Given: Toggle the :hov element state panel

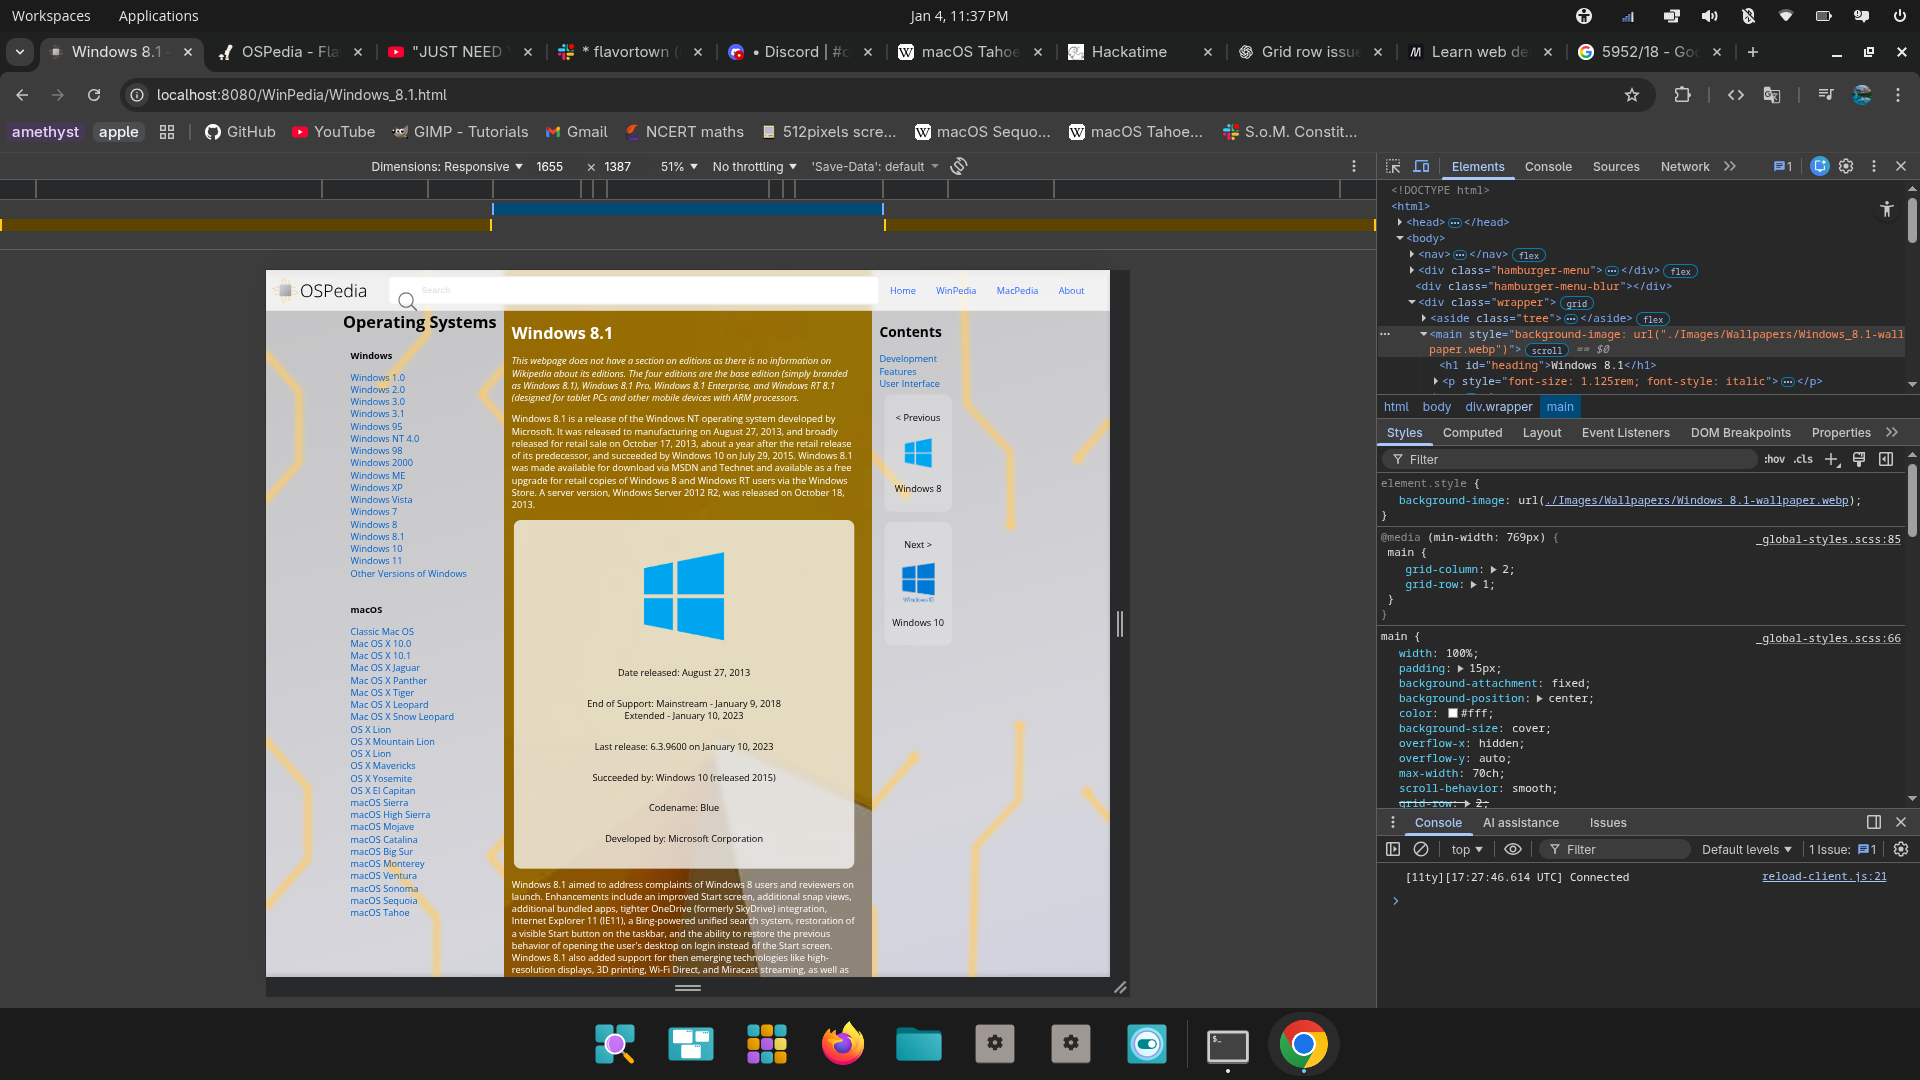Looking at the screenshot, I should [x=1774, y=459].
